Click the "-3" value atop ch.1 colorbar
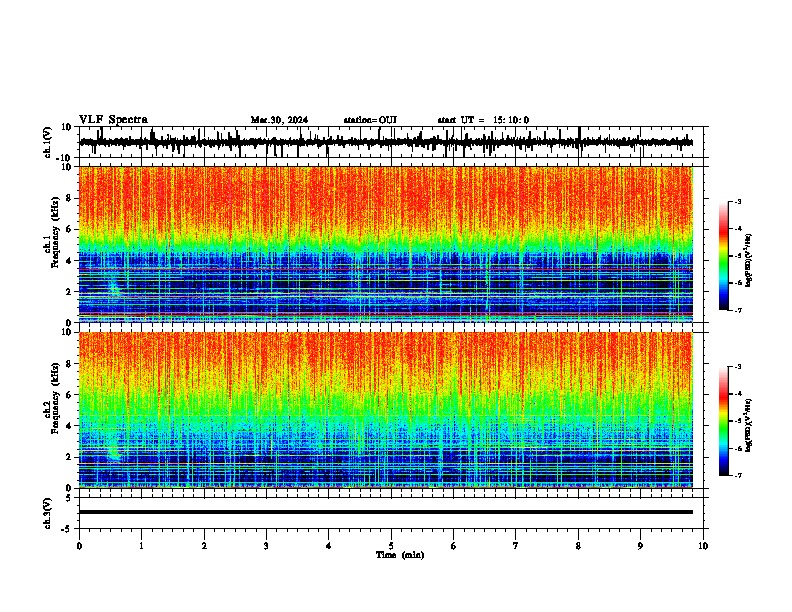792x612 pixels. pos(737,201)
